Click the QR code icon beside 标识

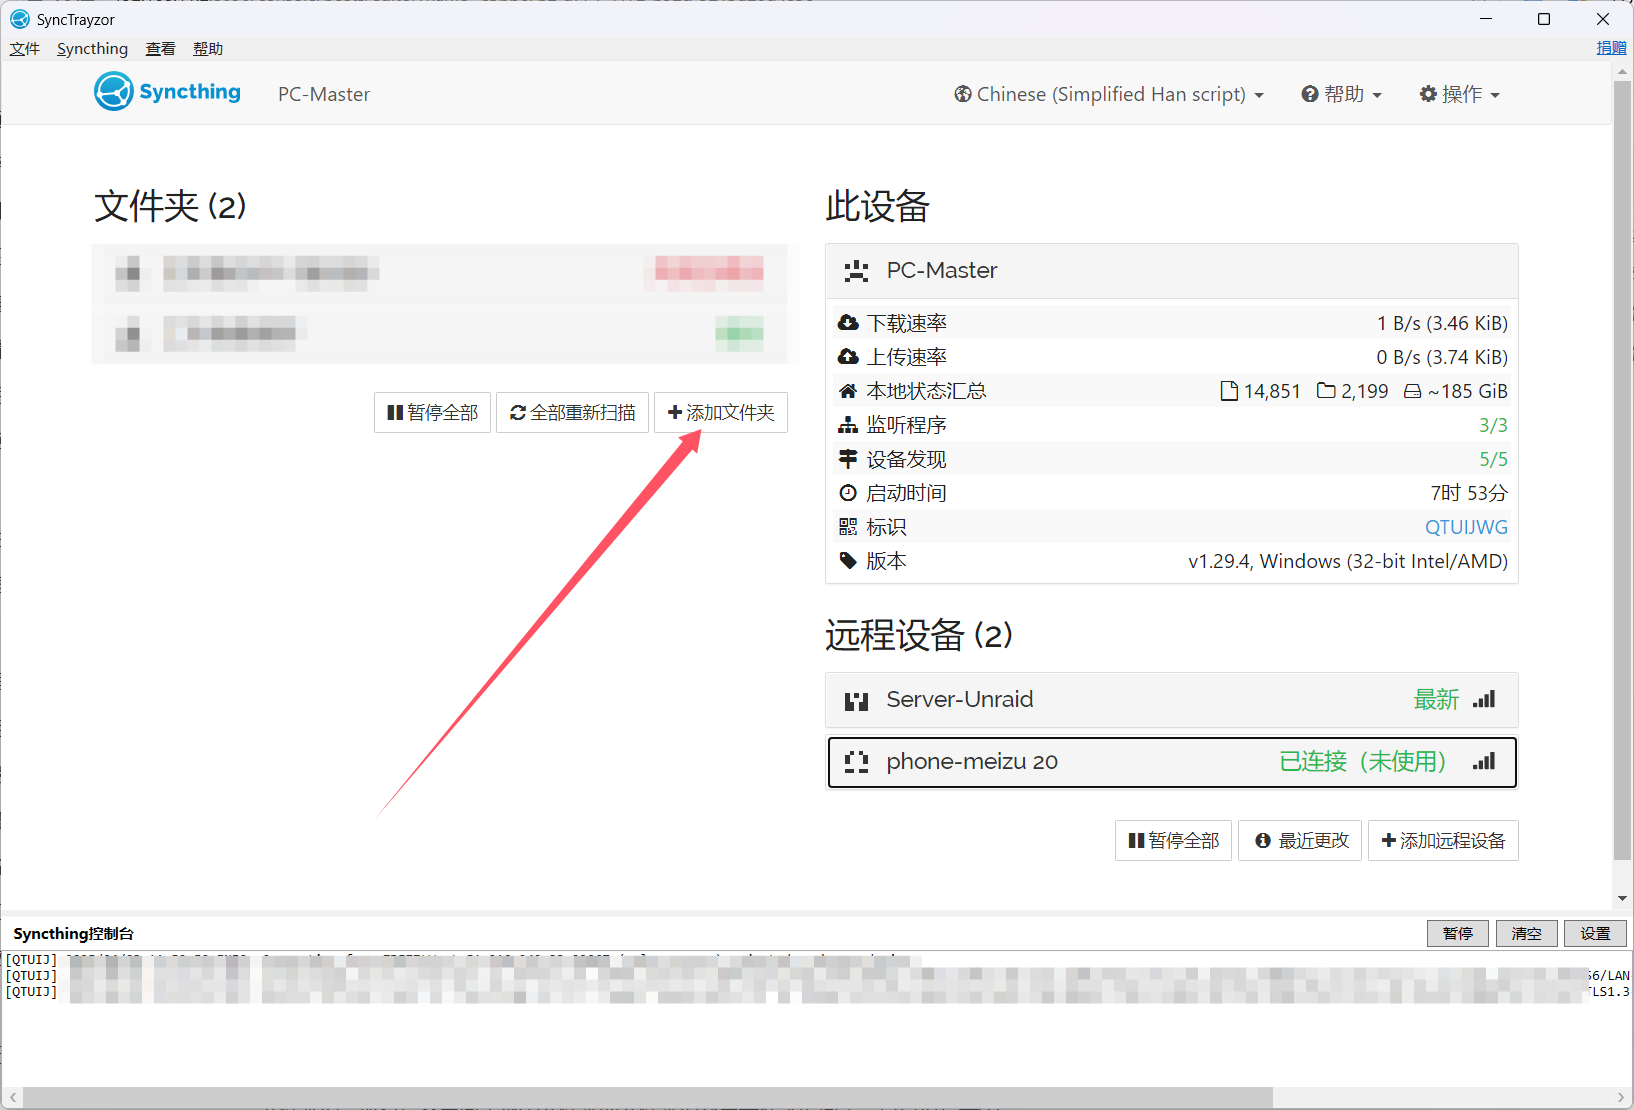848,527
